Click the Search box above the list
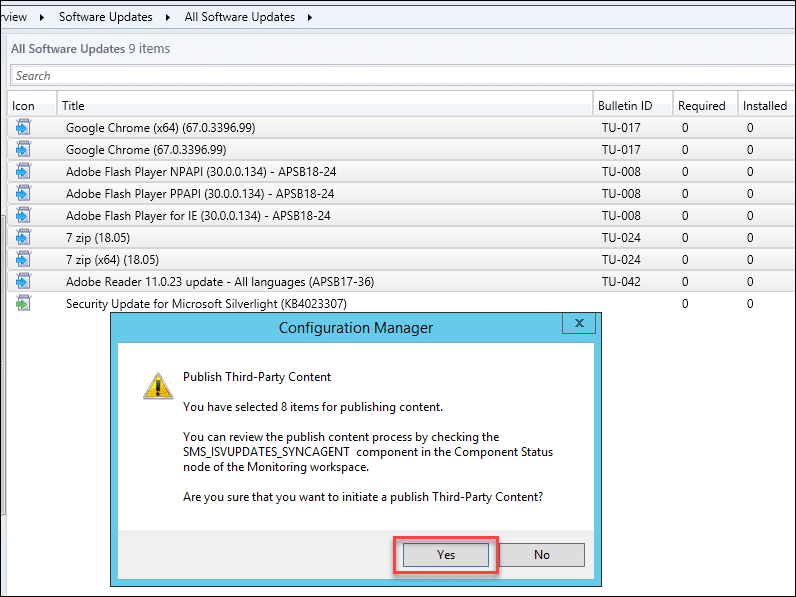 pyautogui.click(x=403, y=76)
